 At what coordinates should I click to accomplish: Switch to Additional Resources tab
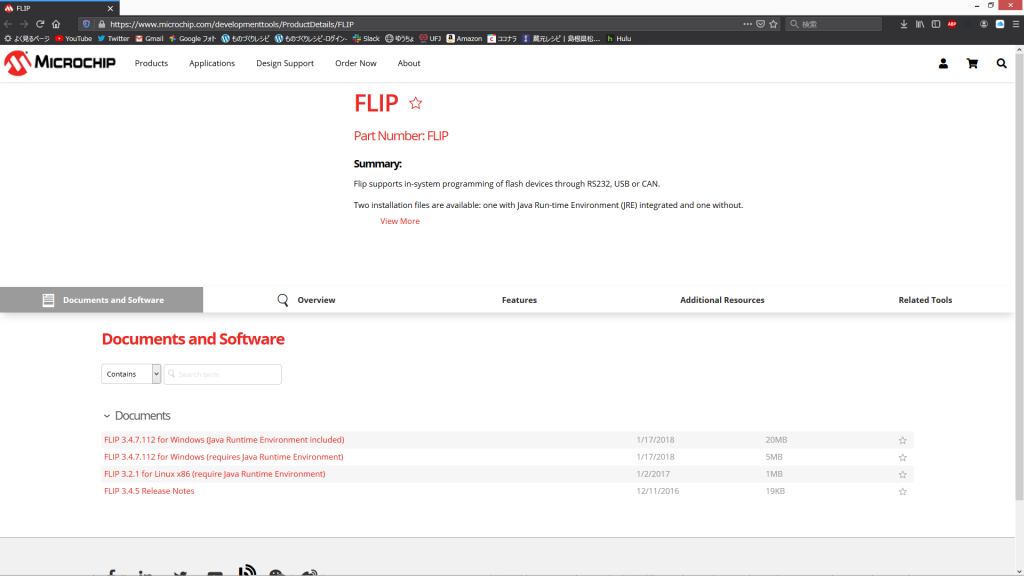[x=722, y=300]
